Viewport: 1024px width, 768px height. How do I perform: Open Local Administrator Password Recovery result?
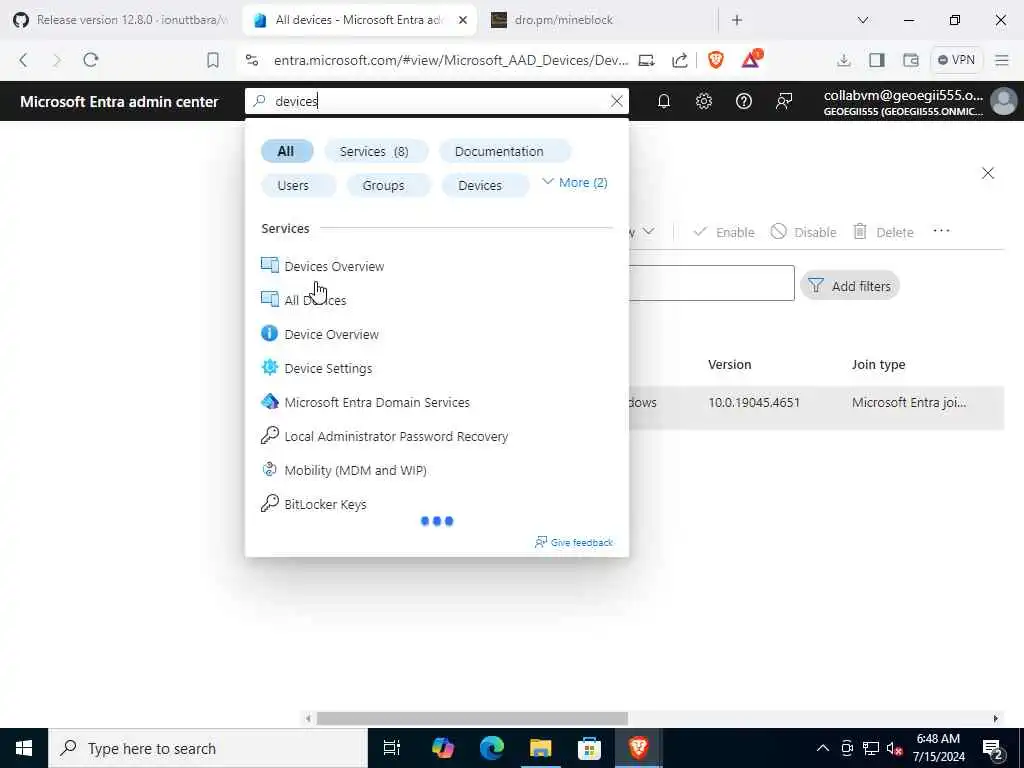click(384, 436)
